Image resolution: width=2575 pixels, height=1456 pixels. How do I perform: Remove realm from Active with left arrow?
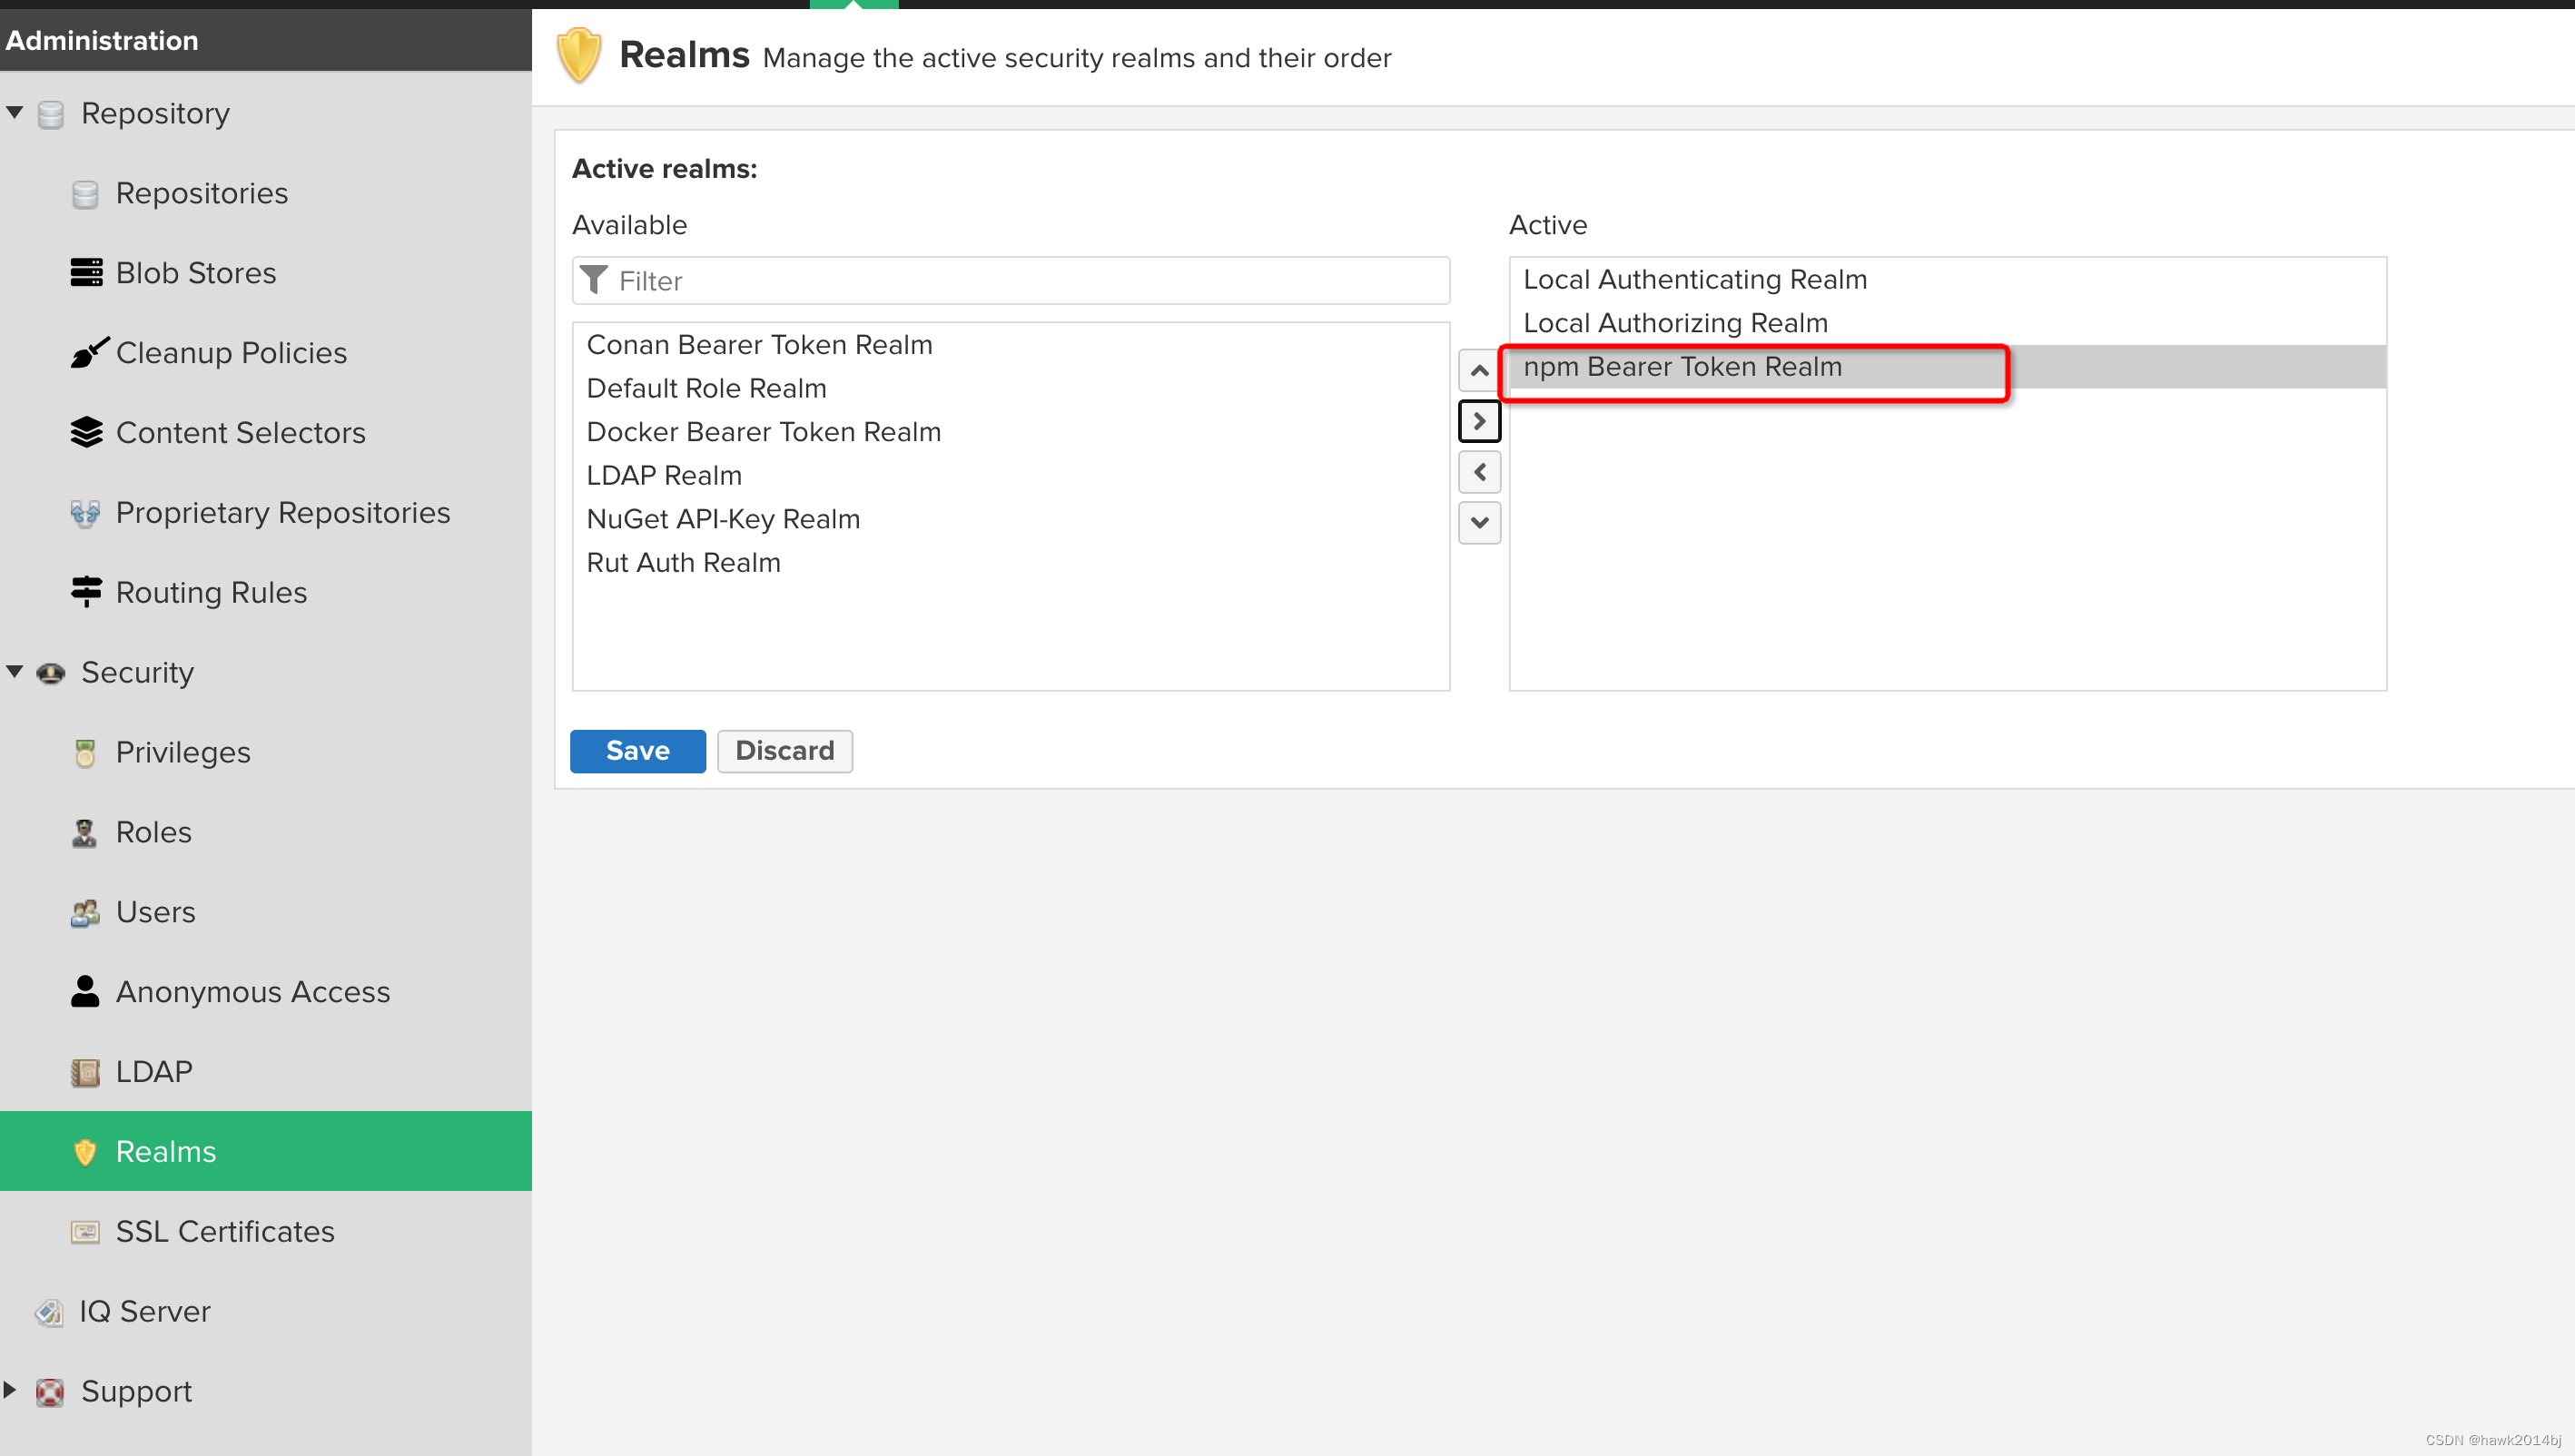(x=1479, y=472)
